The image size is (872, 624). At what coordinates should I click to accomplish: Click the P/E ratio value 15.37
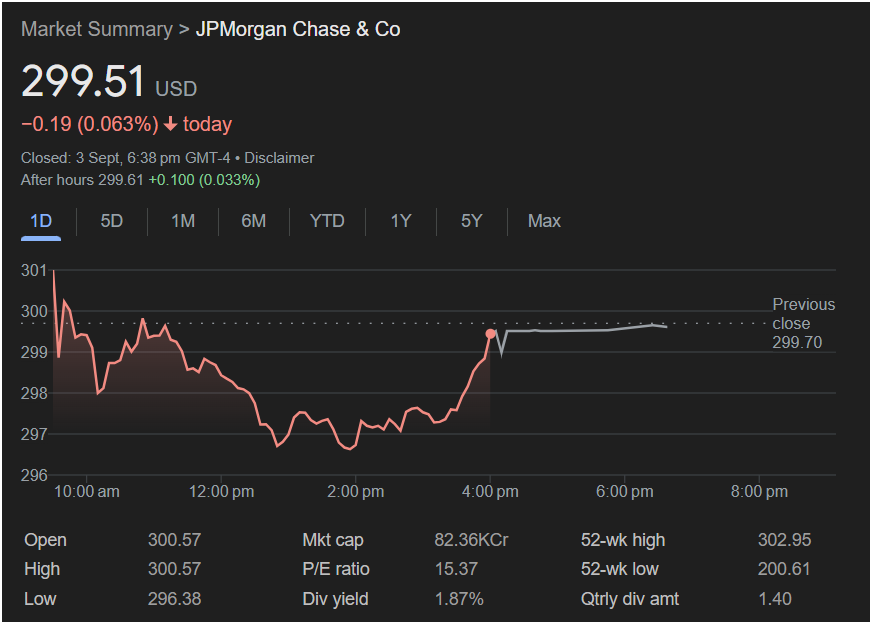tap(456, 569)
